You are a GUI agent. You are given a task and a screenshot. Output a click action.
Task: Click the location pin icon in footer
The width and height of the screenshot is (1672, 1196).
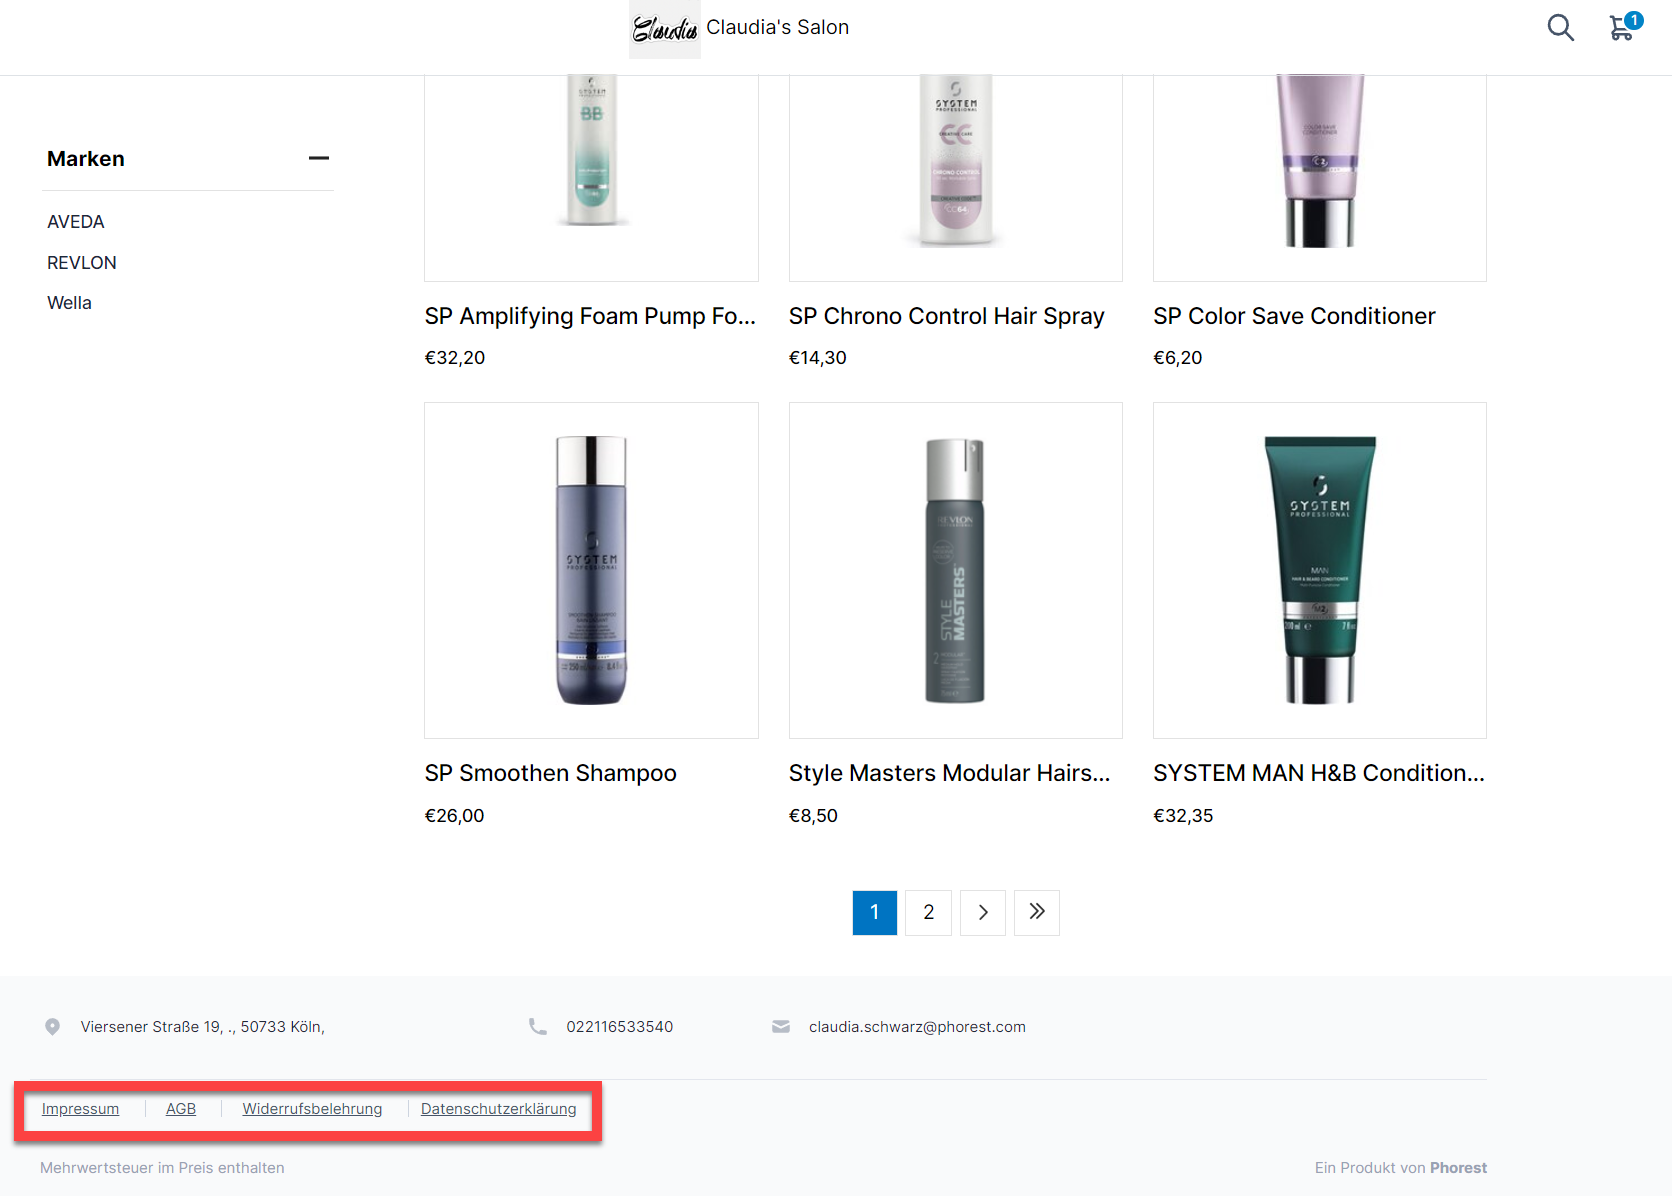click(x=53, y=1027)
